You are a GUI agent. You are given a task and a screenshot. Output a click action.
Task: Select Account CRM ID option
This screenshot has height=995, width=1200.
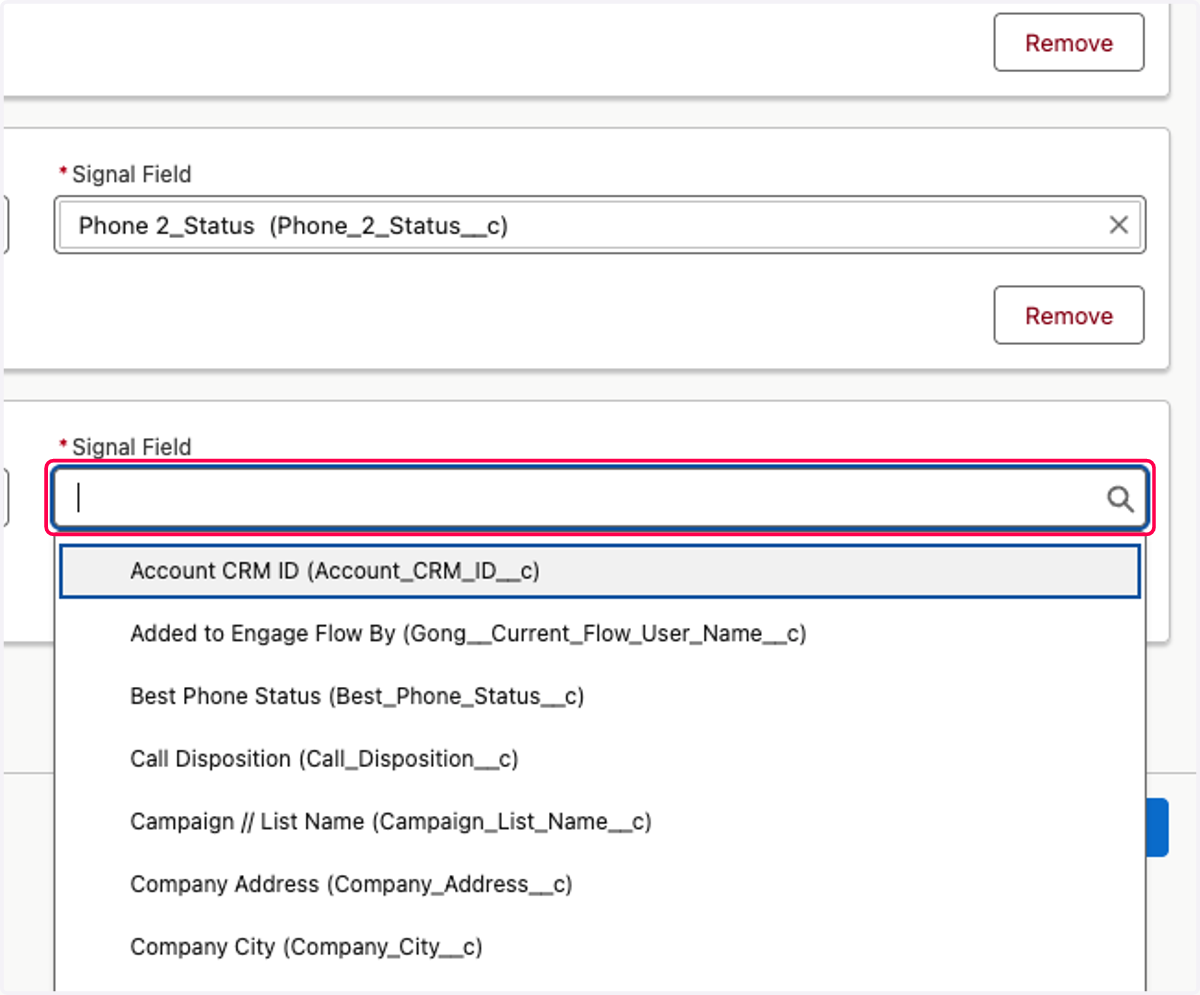[600, 571]
